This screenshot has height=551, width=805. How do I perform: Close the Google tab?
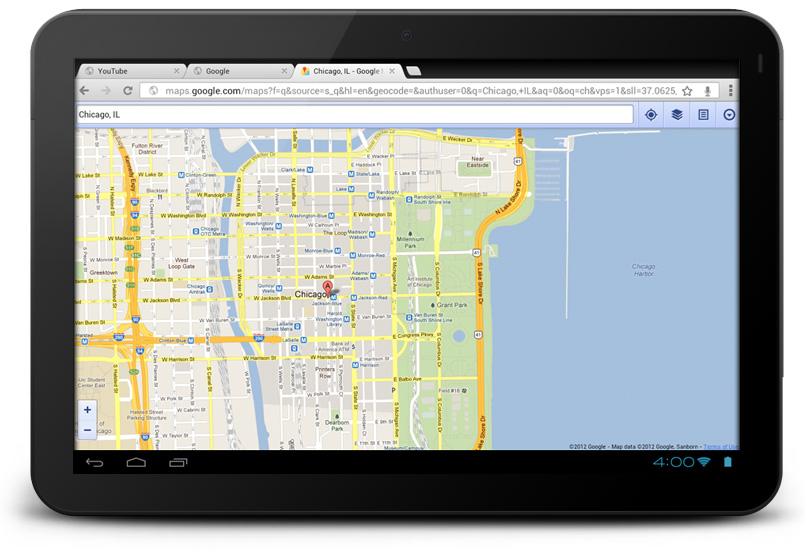pyautogui.click(x=284, y=71)
